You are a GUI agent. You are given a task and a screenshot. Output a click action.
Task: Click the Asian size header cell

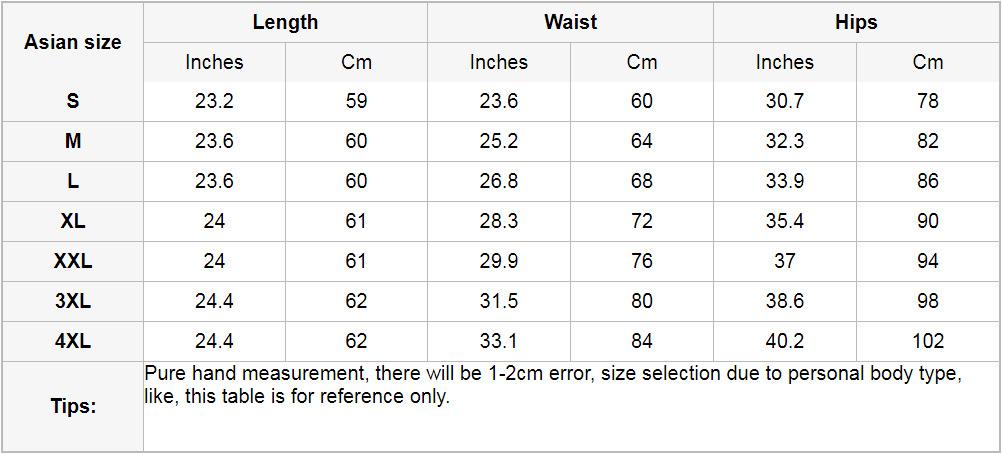click(73, 42)
